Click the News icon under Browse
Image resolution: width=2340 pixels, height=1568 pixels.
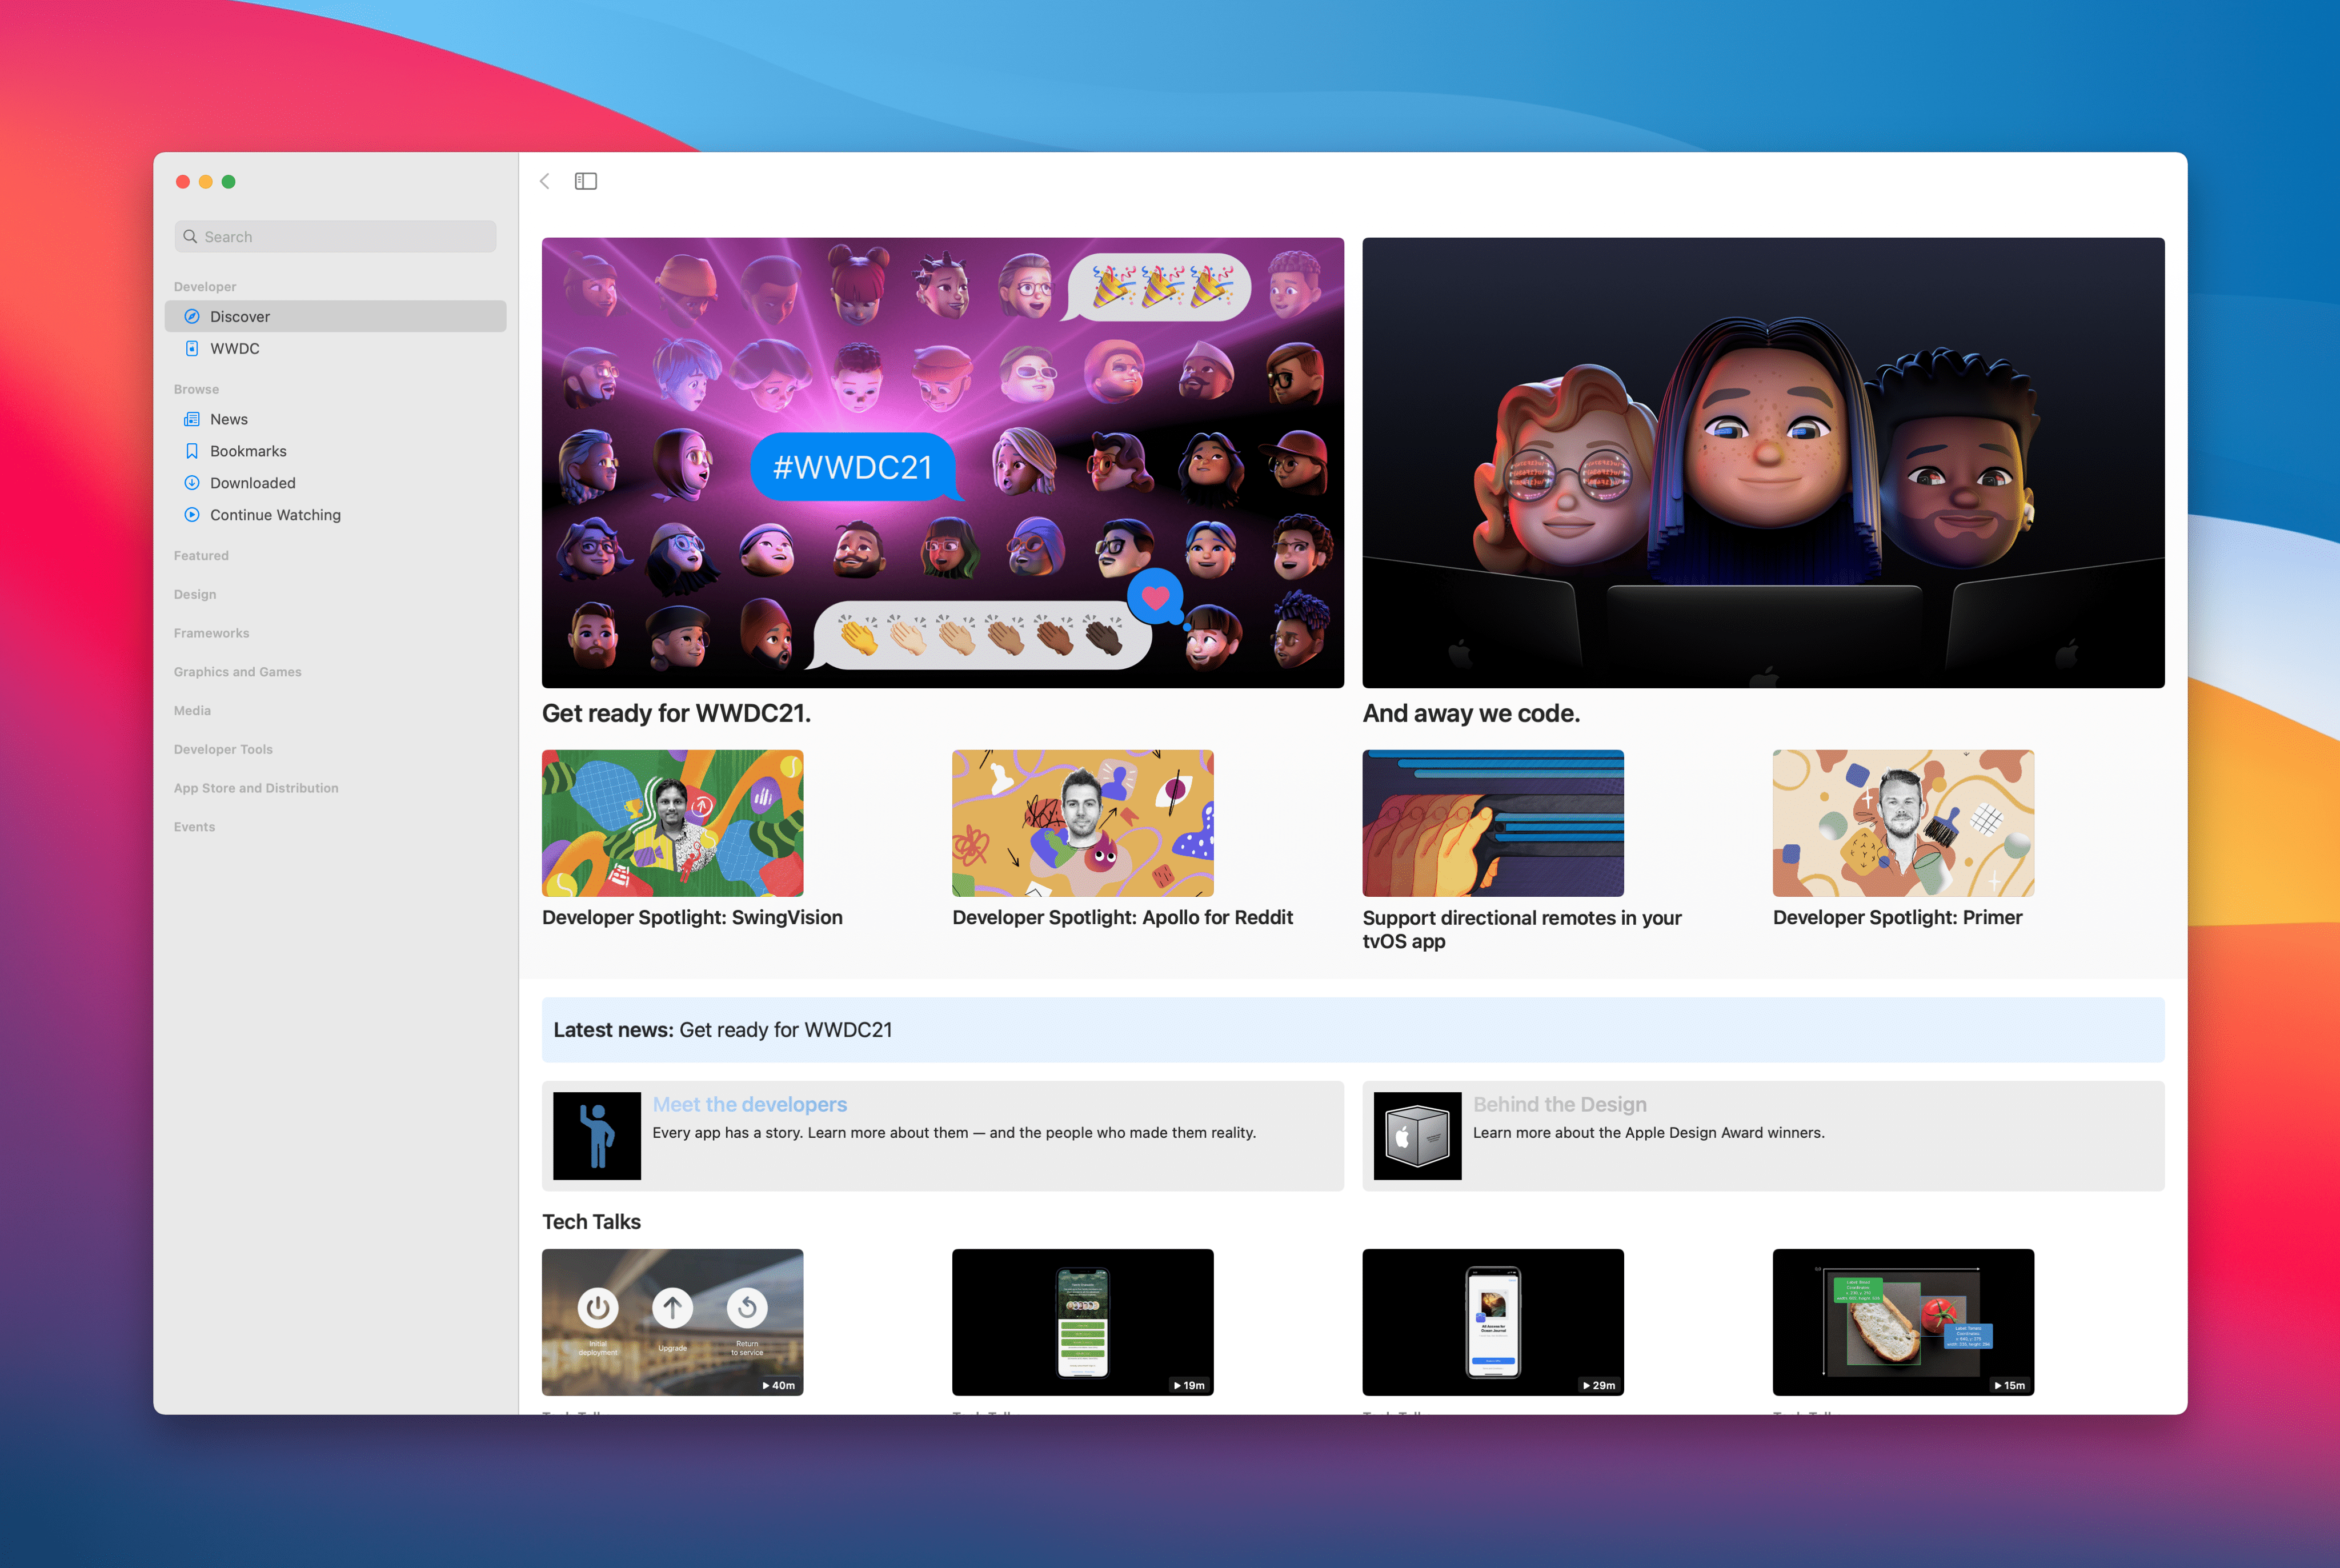[x=192, y=419]
